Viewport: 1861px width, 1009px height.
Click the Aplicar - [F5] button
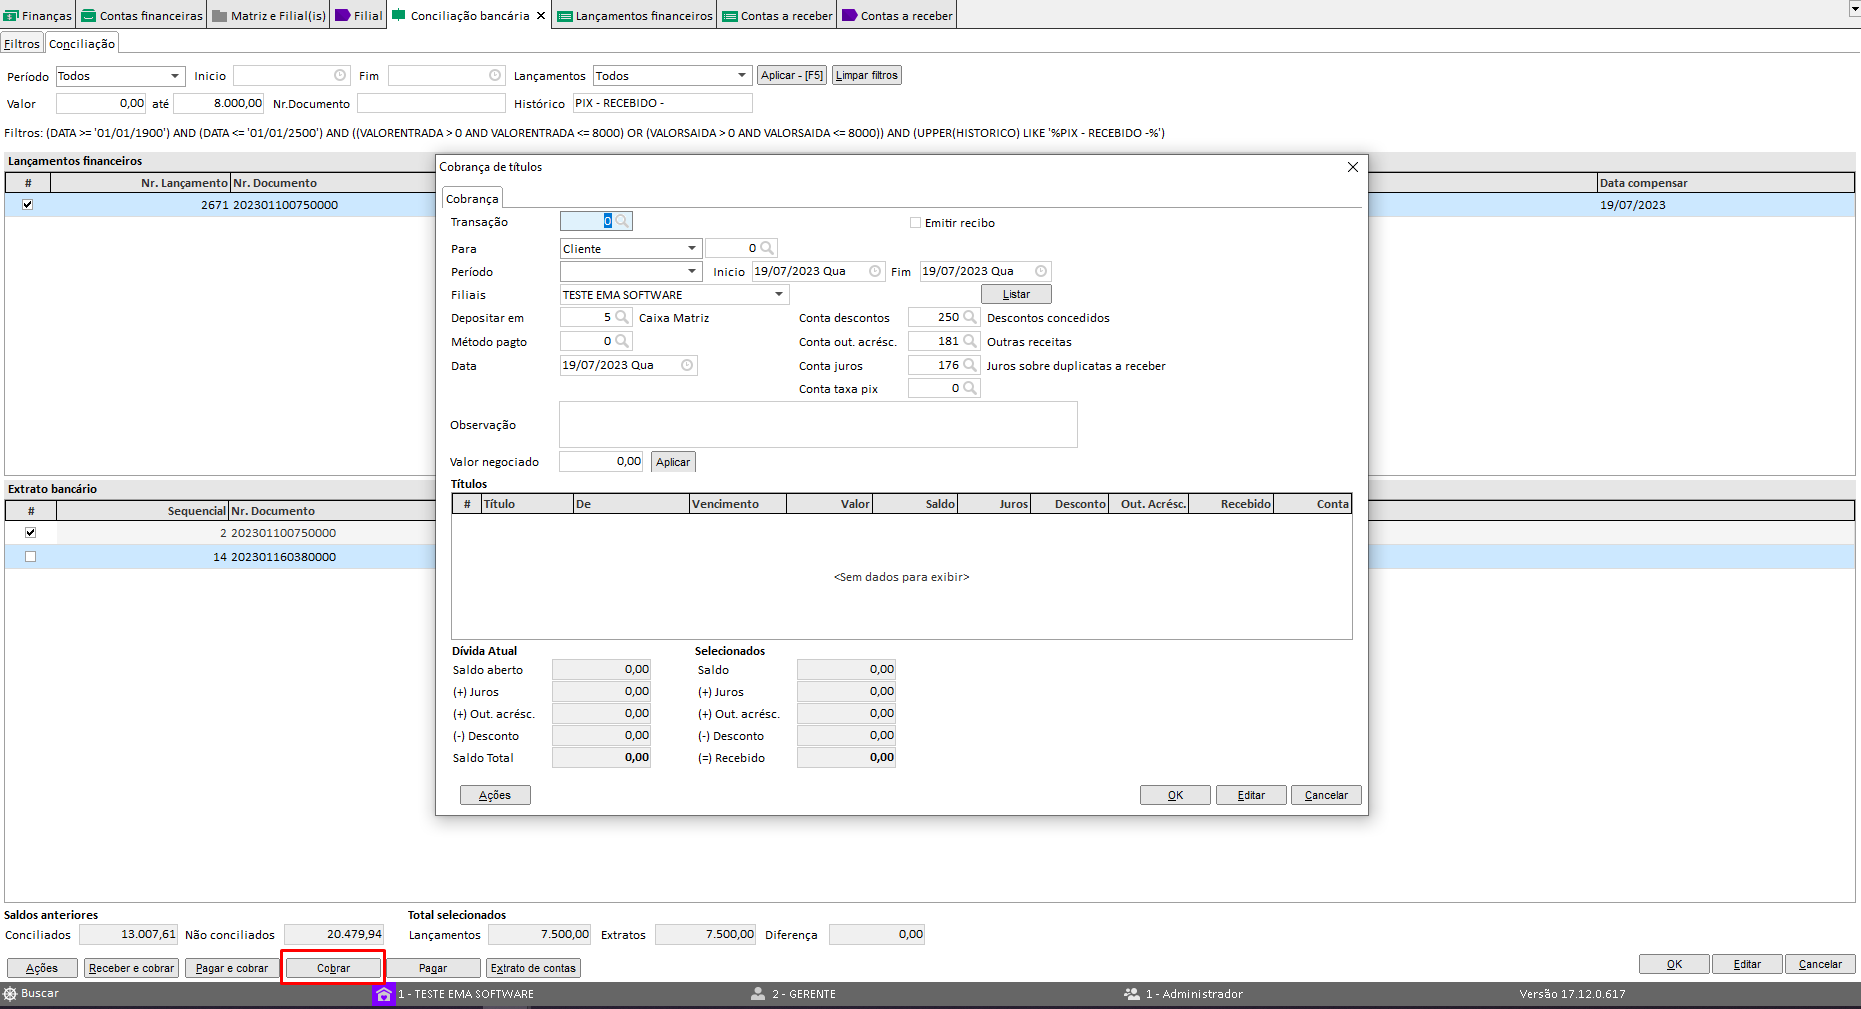pos(791,75)
